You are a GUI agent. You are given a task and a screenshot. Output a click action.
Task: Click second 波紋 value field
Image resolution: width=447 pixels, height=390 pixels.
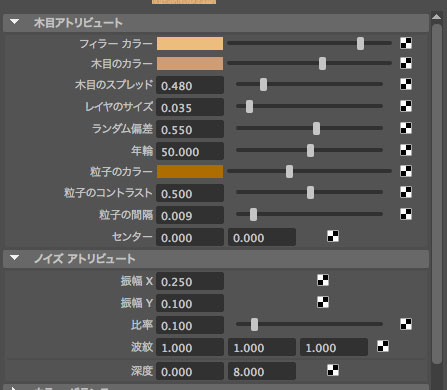[262, 347]
